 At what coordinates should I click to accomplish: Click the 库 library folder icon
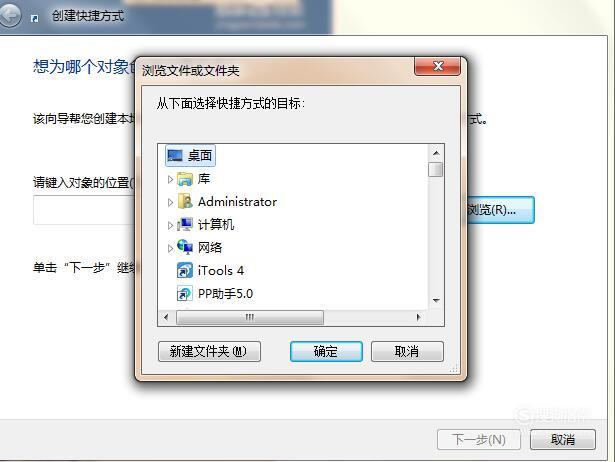tap(185, 179)
